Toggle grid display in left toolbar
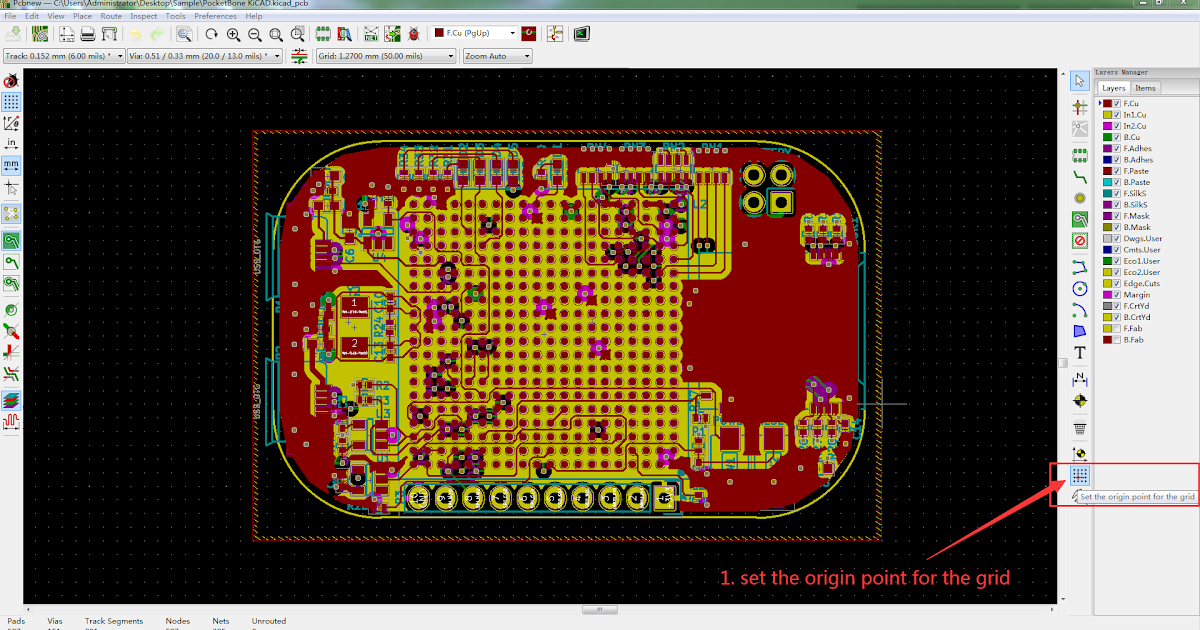This screenshot has height=630, width=1200. pyautogui.click(x=12, y=102)
